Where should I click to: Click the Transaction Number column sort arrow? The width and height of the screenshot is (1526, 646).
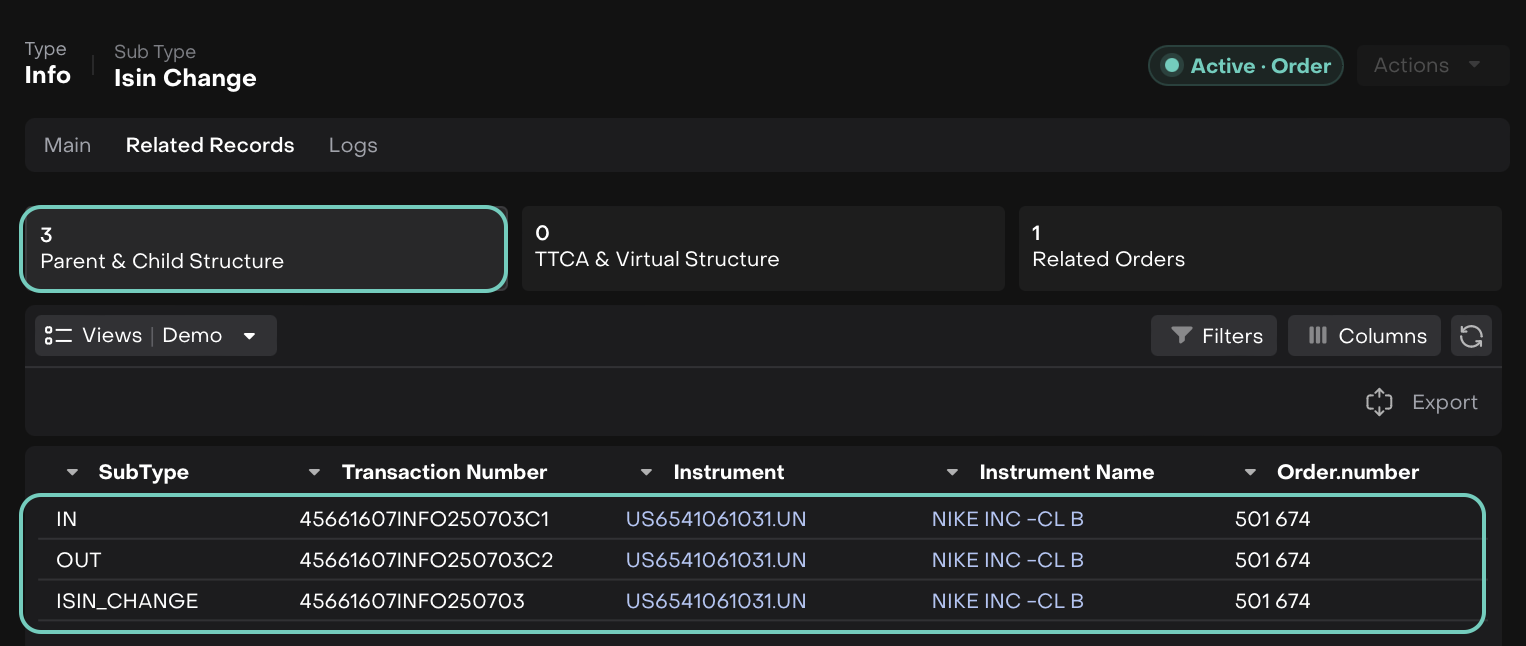(315, 473)
